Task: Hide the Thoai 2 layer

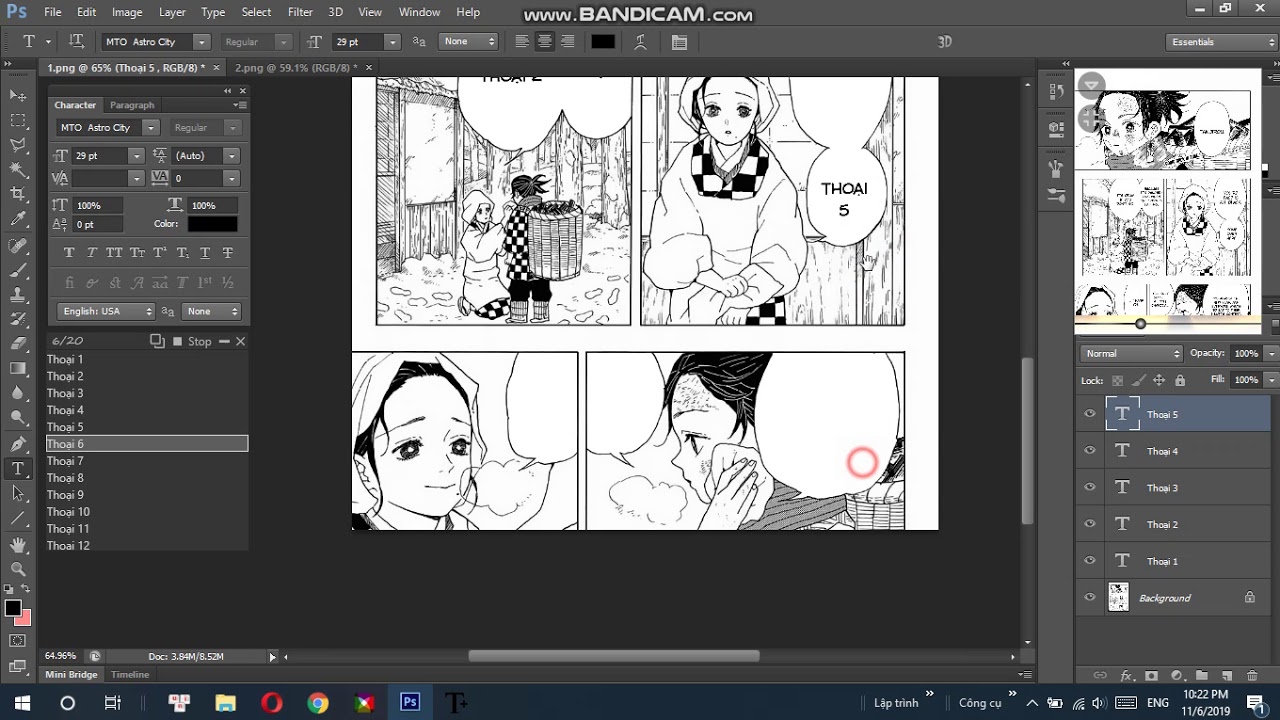Action: 1090,524
